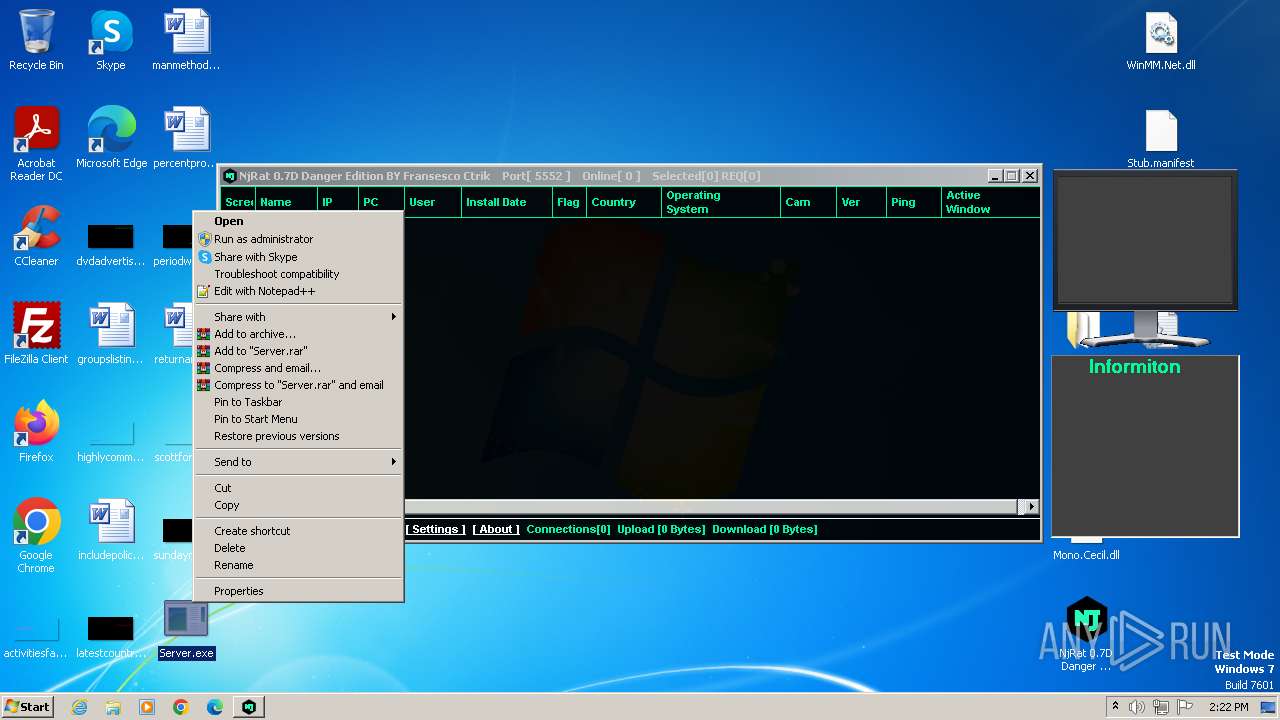Screen dimensions: 1280x720
Task: Open the Google Chrome desktop shortcut
Action: click(36, 536)
